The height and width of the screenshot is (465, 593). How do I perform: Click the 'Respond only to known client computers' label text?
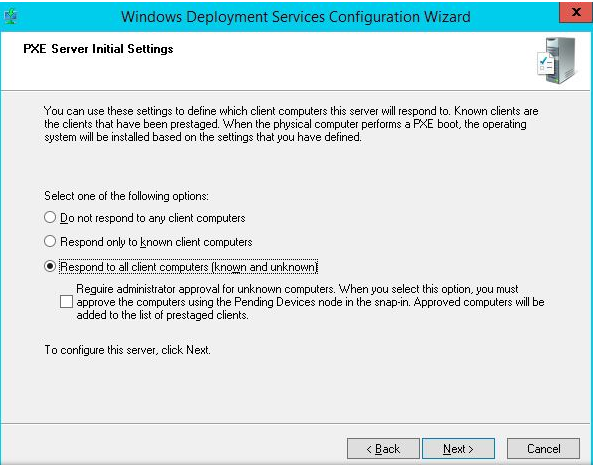[x=156, y=242]
